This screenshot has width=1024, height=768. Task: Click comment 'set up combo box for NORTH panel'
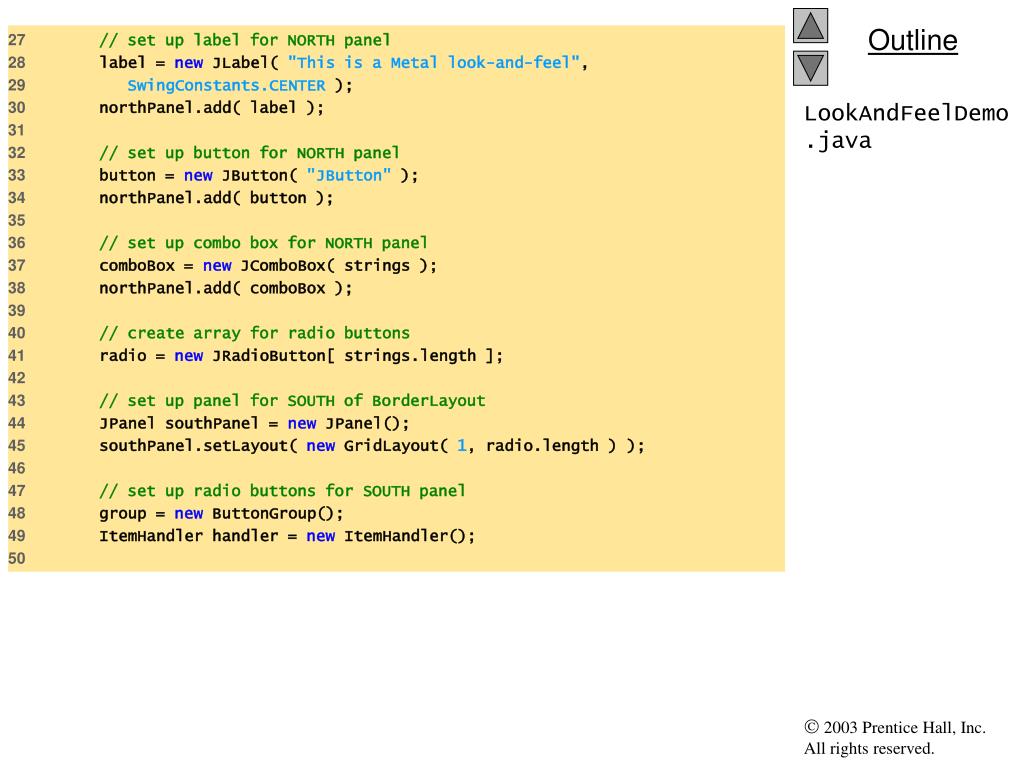tap(264, 243)
